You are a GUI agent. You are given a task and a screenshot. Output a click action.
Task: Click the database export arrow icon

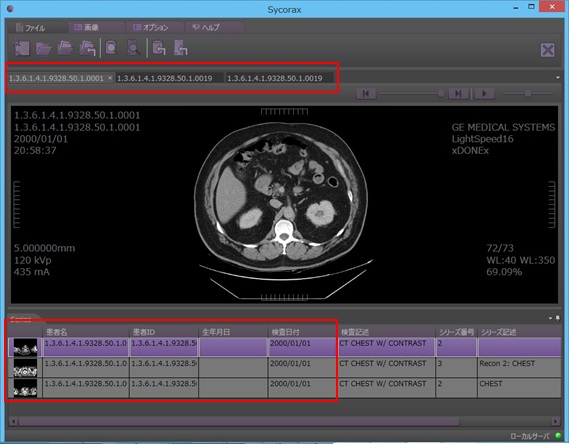point(159,48)
